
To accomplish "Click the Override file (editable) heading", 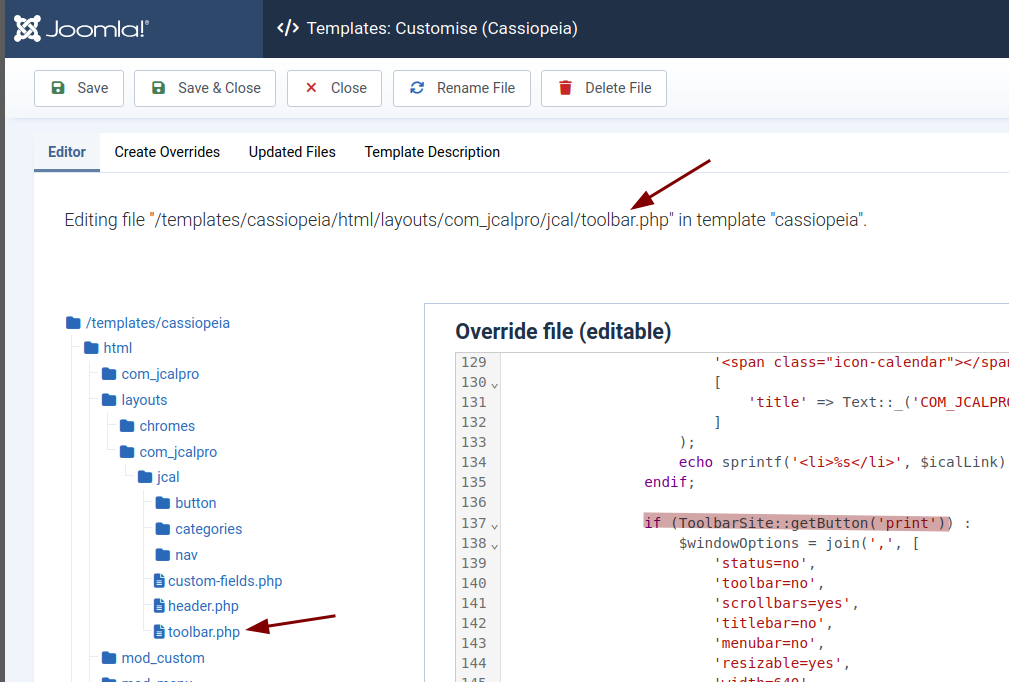I will point(563,331).
